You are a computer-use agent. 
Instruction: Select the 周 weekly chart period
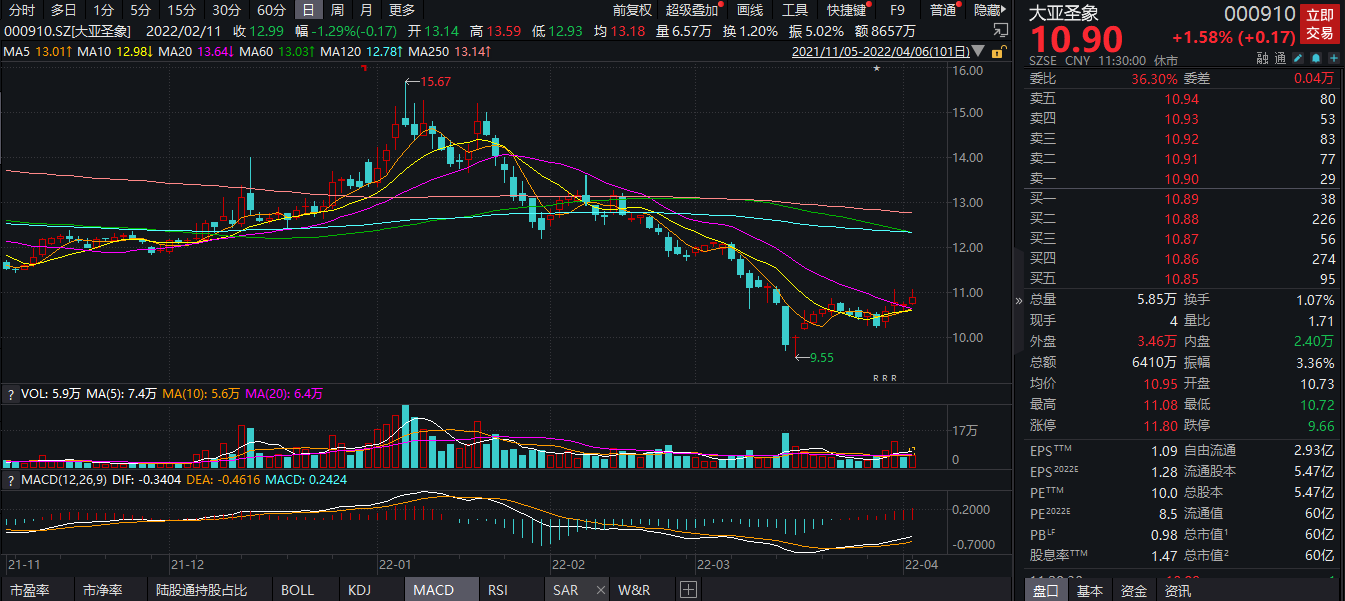point(337,10)
